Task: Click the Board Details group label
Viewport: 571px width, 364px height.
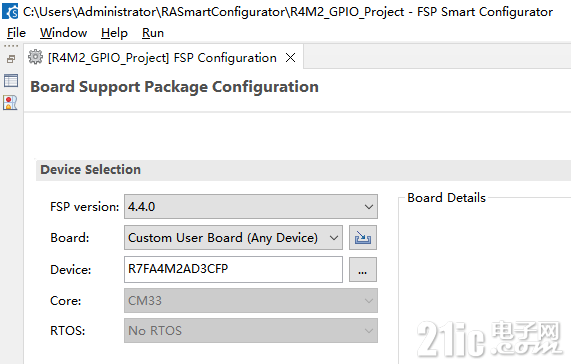Action: (446, 198)
